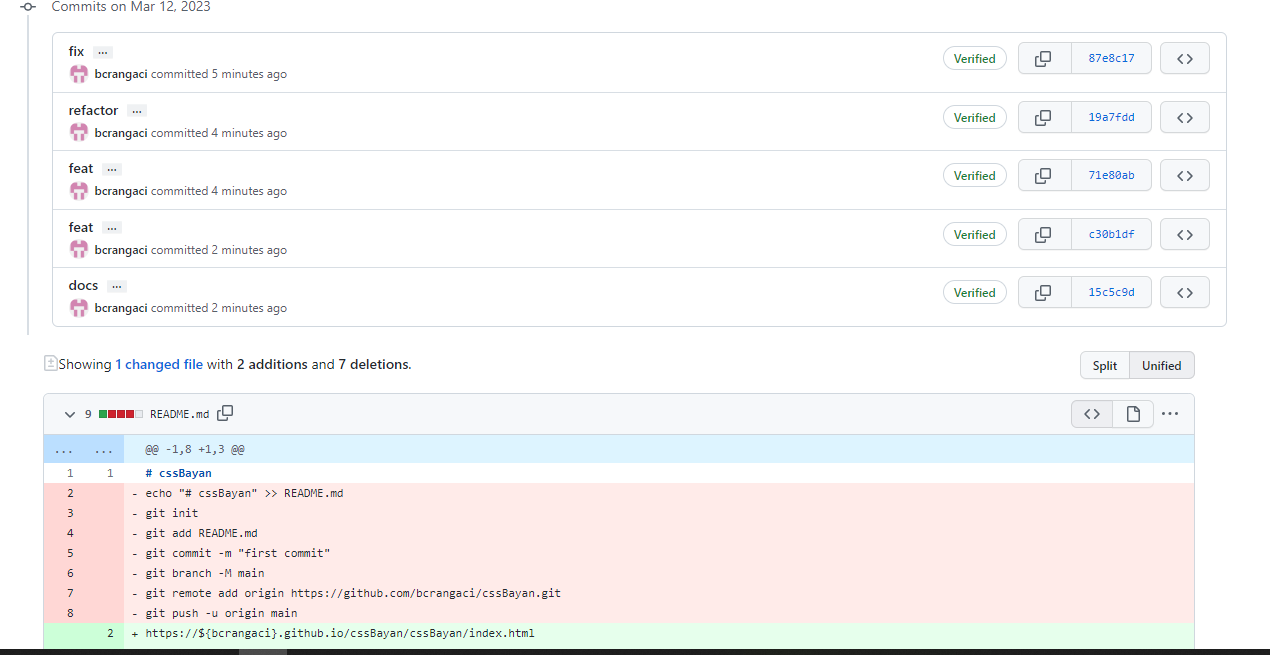Image resolution: width=1270 pixels, height=655 pixels.
Task: Click the file tree toggle icon beside Showing
Action: [50, 363]
